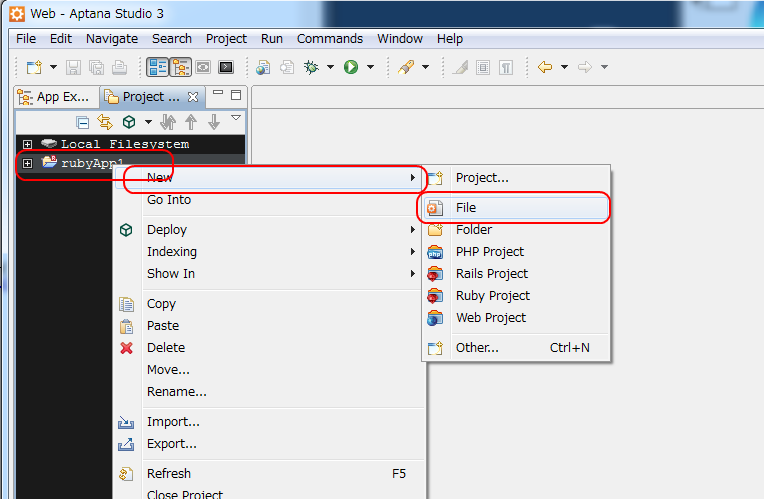Toggle the Project Explorer view toolbar icon
This screenshot has height=499, width=764.
157,67
